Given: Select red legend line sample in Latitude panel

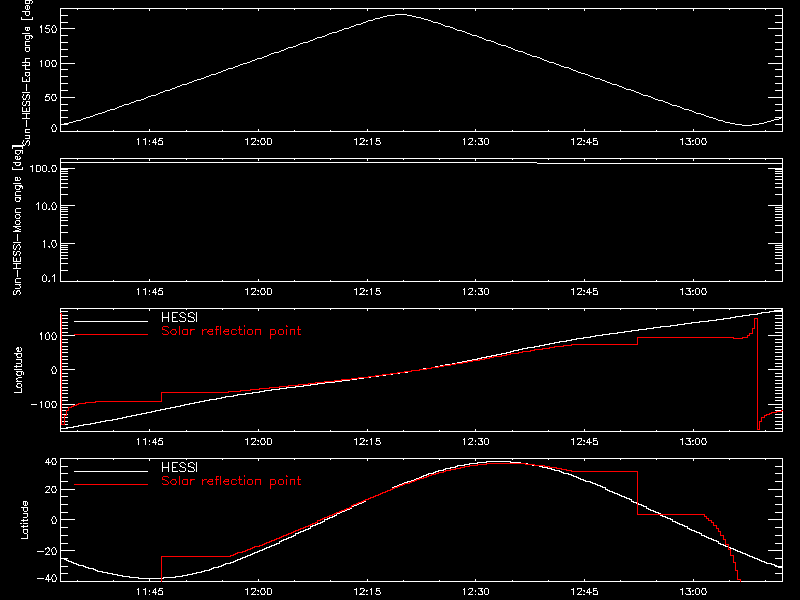Looking at the screenshot, I should (x=111, y=485).
